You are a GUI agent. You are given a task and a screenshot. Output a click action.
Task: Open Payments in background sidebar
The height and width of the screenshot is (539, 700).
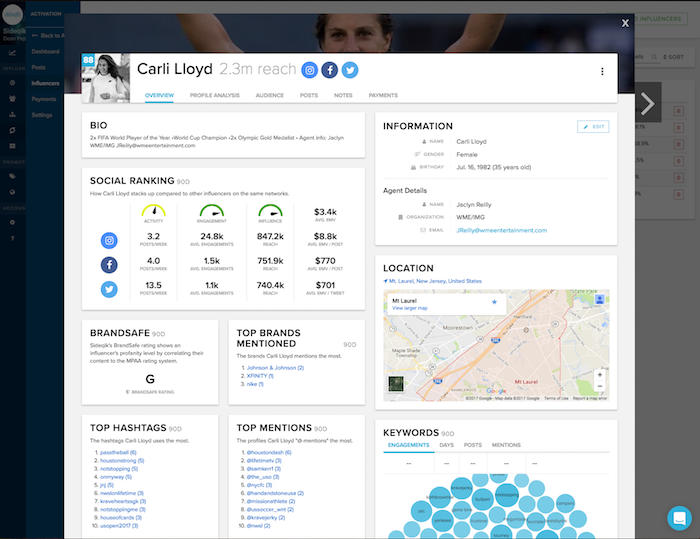(44, 99)
